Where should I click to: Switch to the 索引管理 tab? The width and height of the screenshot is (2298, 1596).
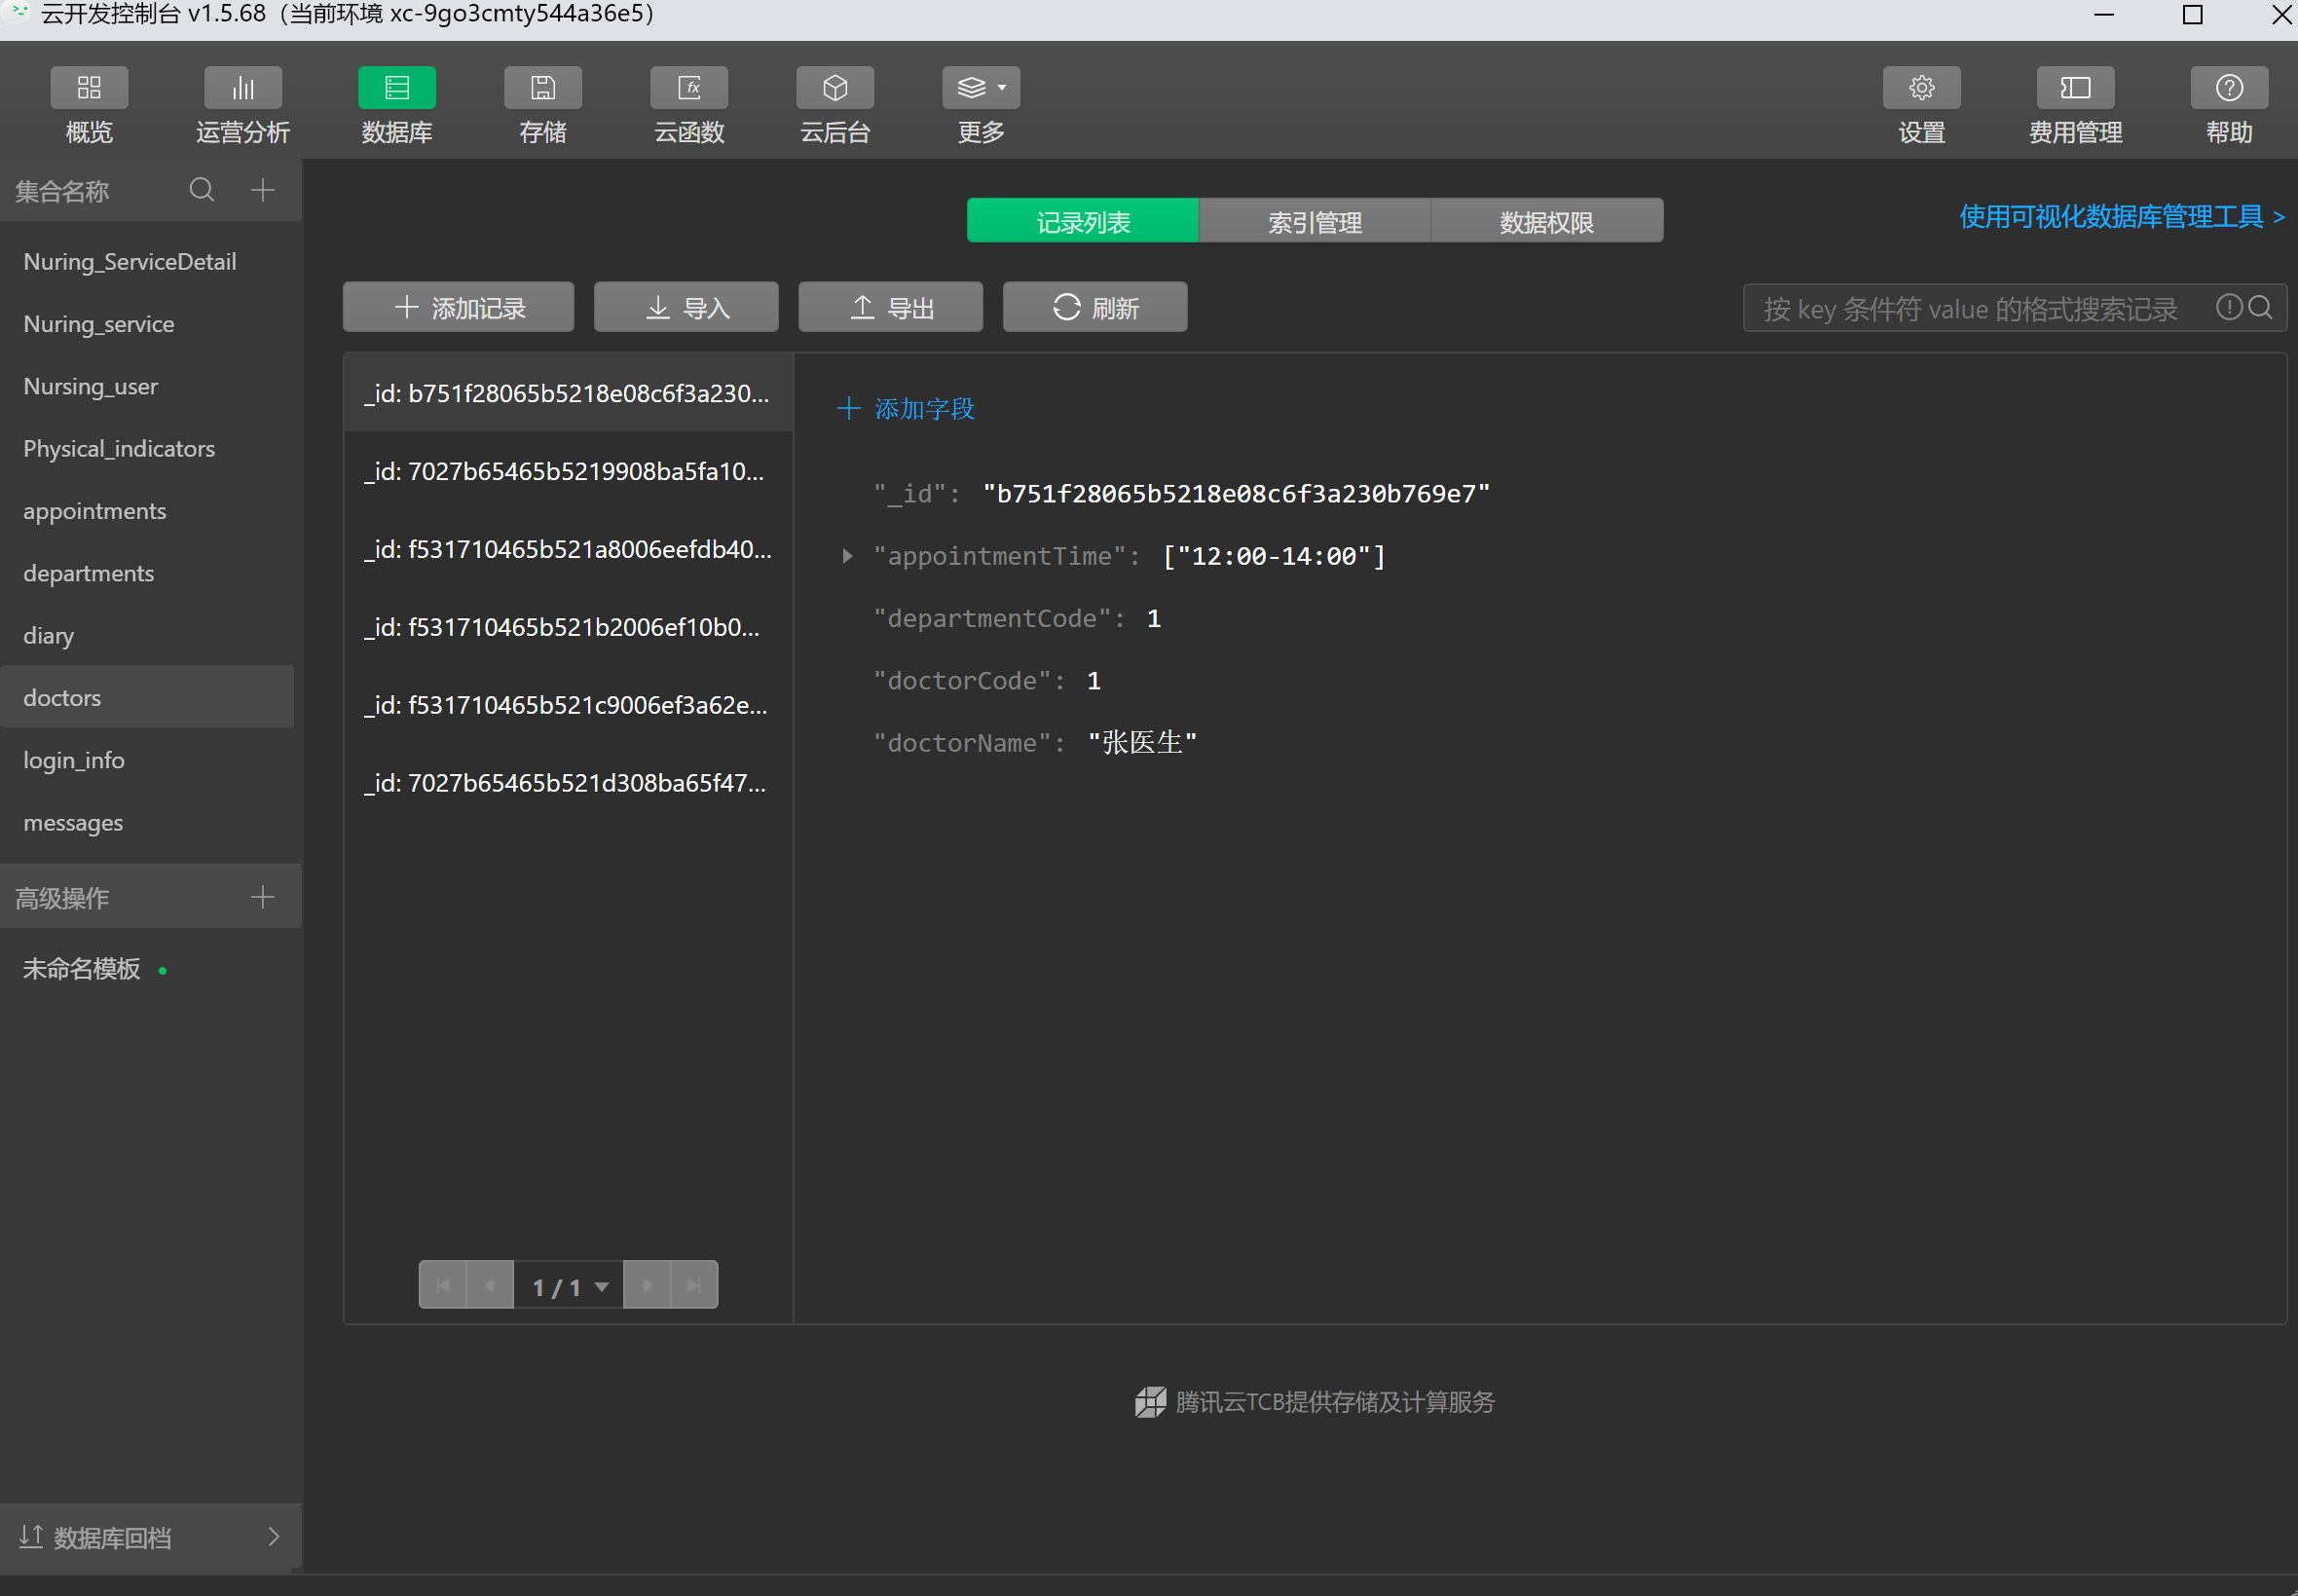[x=1314, y=221]
